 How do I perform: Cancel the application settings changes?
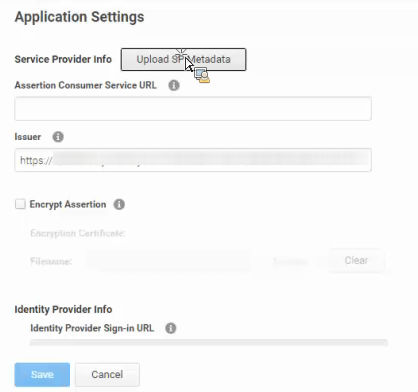(107, 374)
